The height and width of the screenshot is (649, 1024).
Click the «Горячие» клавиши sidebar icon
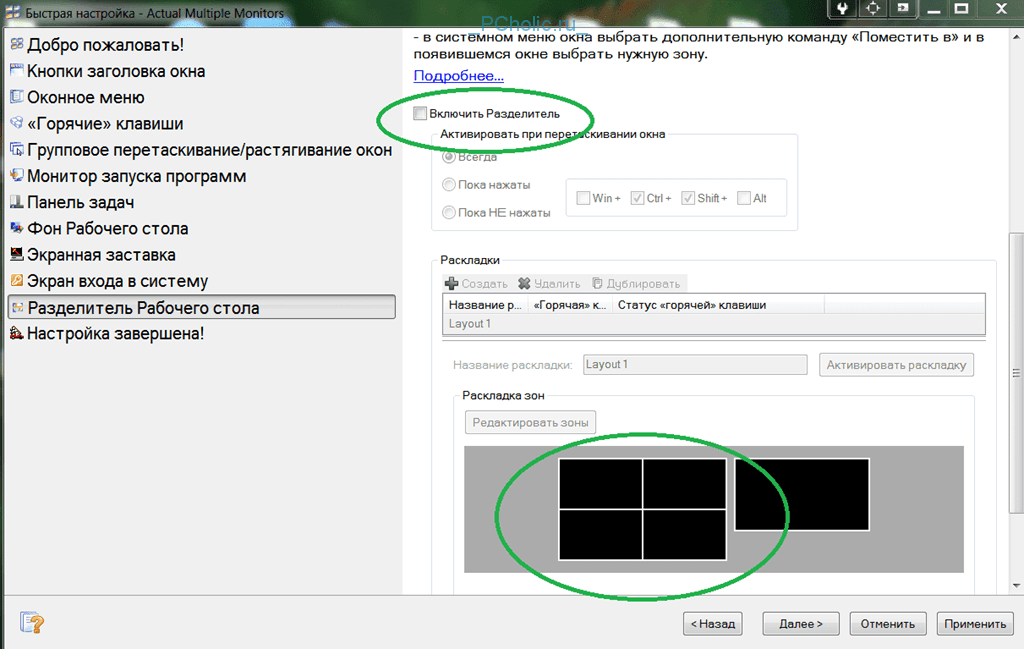17,123
